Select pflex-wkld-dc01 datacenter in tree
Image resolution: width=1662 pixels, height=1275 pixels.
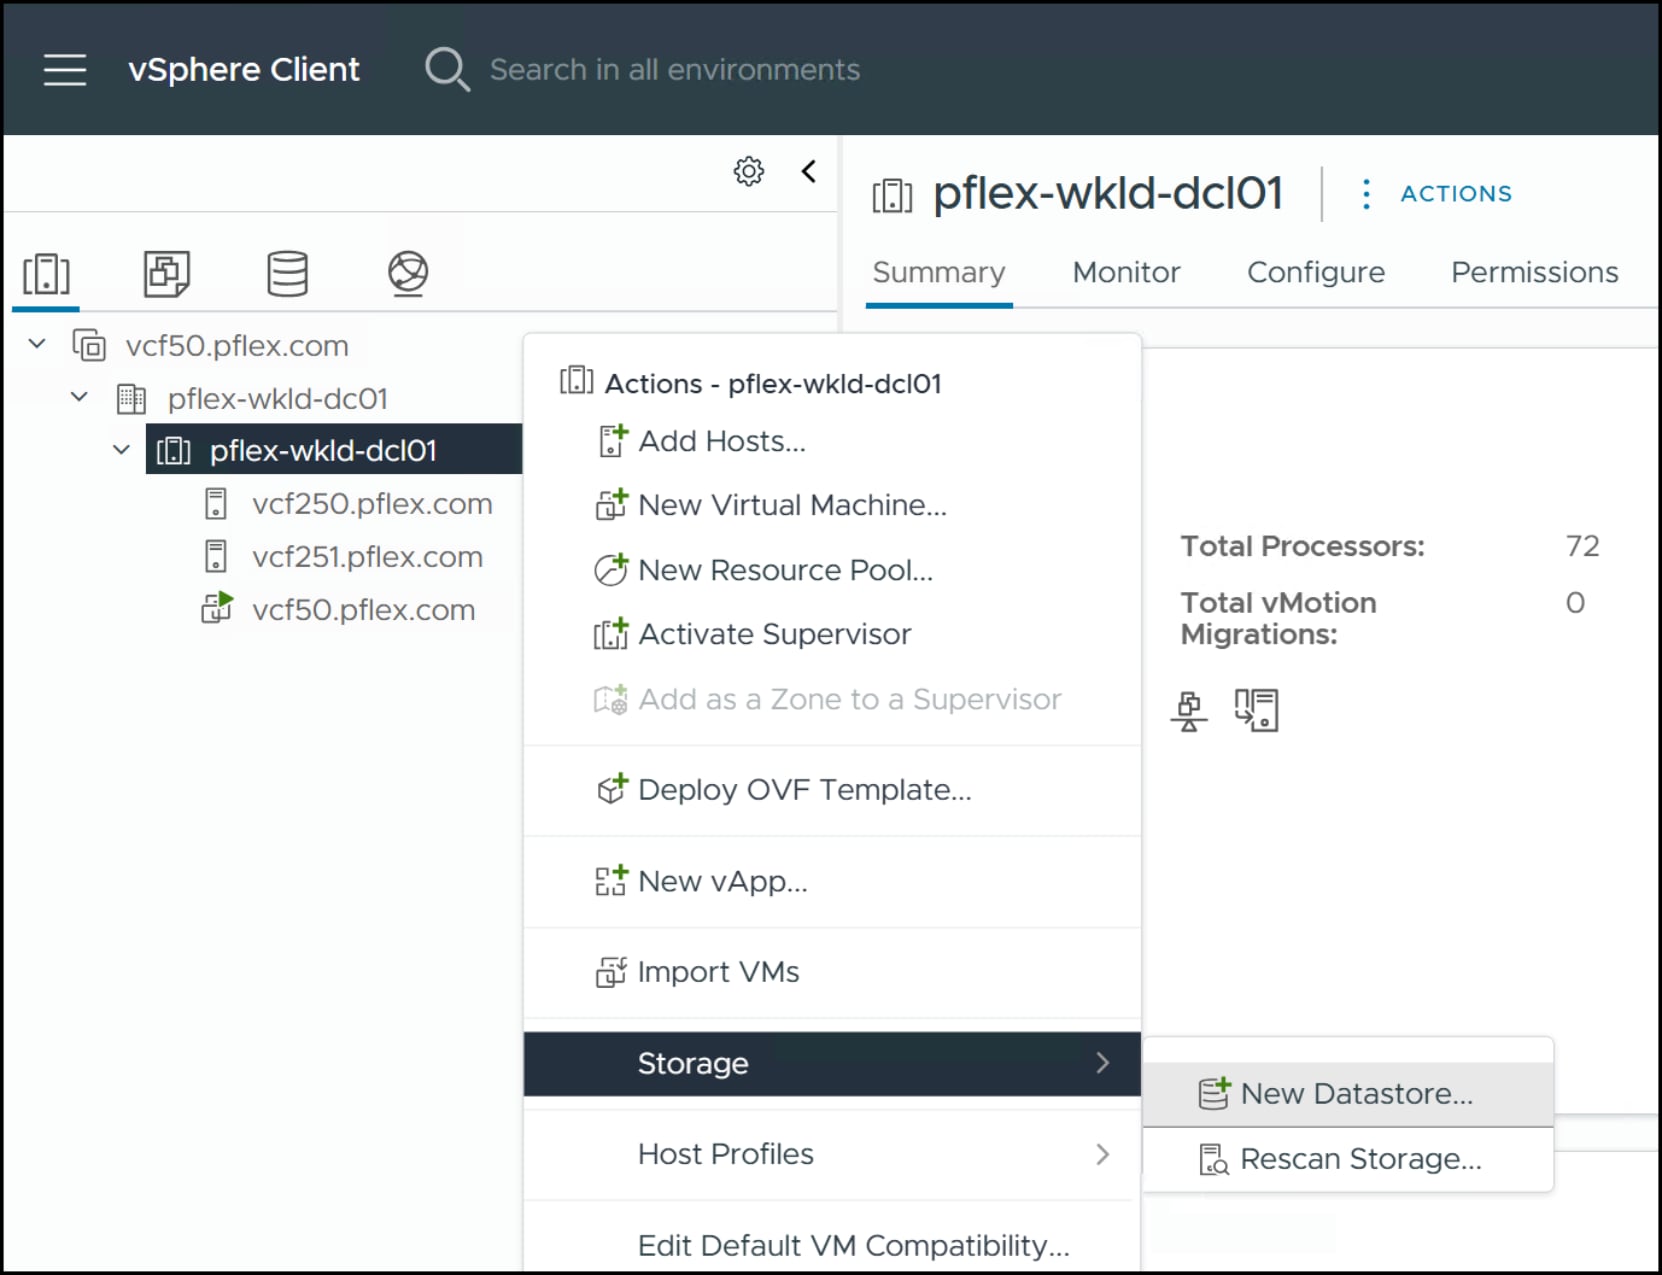coord(277,398)
